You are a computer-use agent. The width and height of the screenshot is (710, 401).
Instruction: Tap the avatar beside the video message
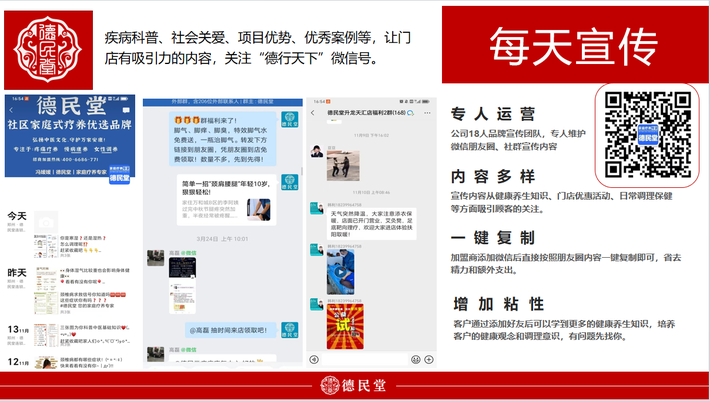coord(317,249)
